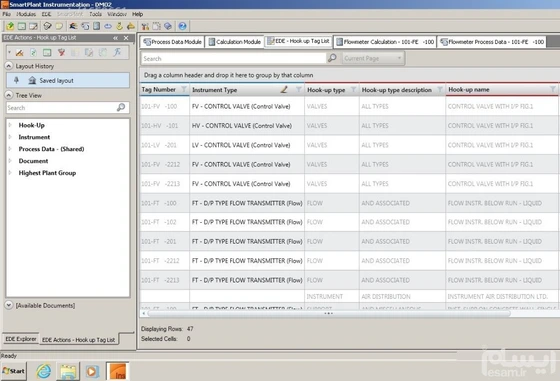Click the magnifier icon in Tree View search
Viewport: 560px width, 381px height.
(x=121, y=107)
